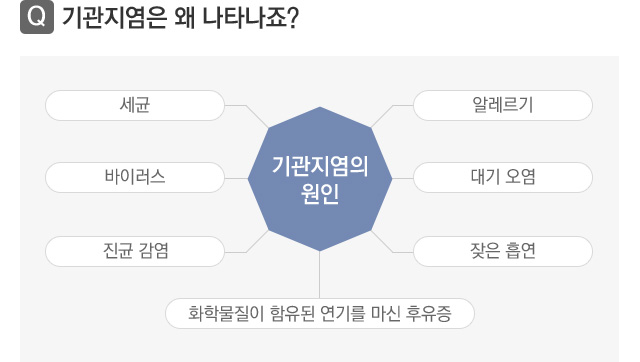Screen dimensions: 640x362
Task: Click the gray Q icon beside the heading
Action: (37, 17)
